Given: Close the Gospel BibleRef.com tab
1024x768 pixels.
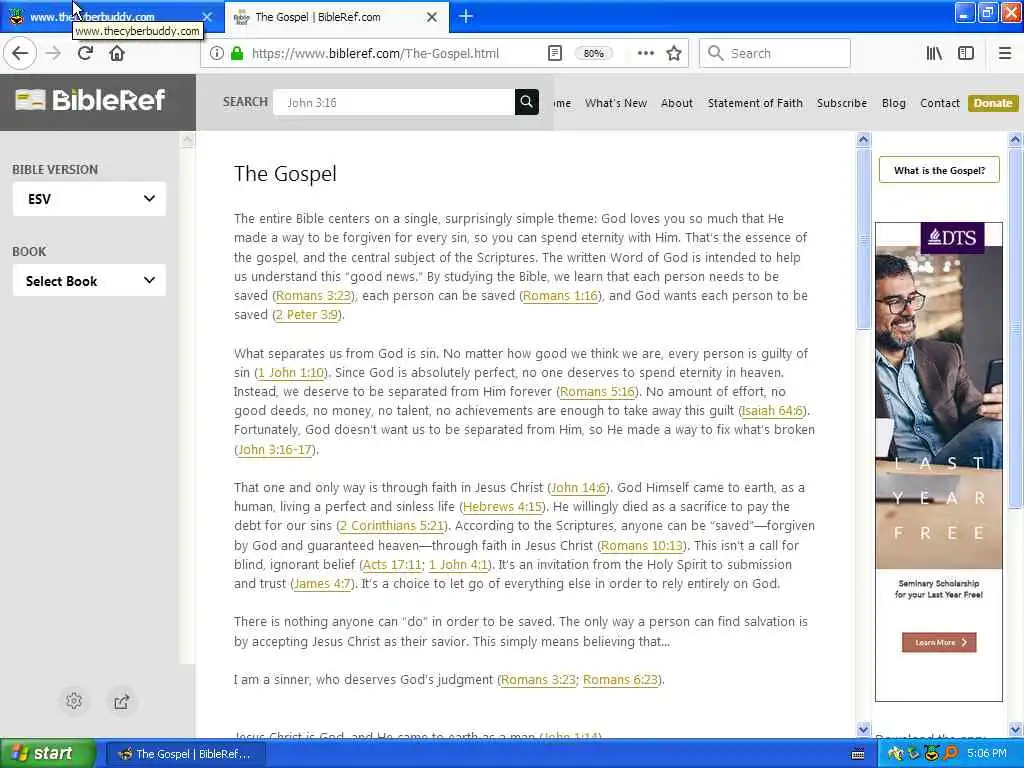Looking at the screenshot, I should 432,17.
